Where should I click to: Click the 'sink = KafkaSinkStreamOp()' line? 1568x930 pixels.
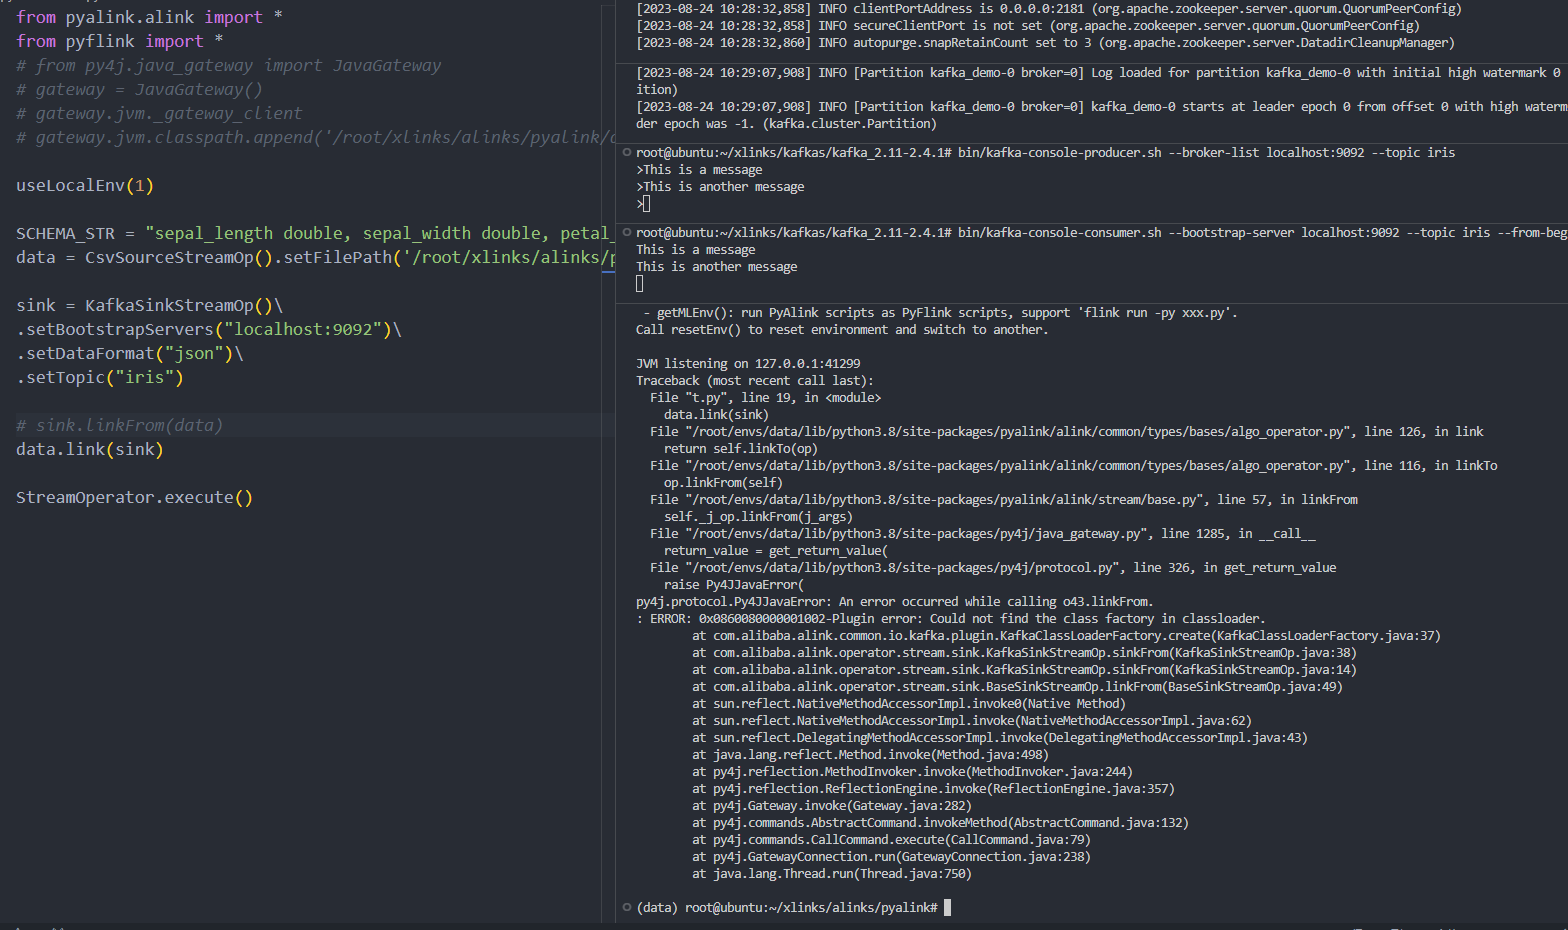click(149, 305)
